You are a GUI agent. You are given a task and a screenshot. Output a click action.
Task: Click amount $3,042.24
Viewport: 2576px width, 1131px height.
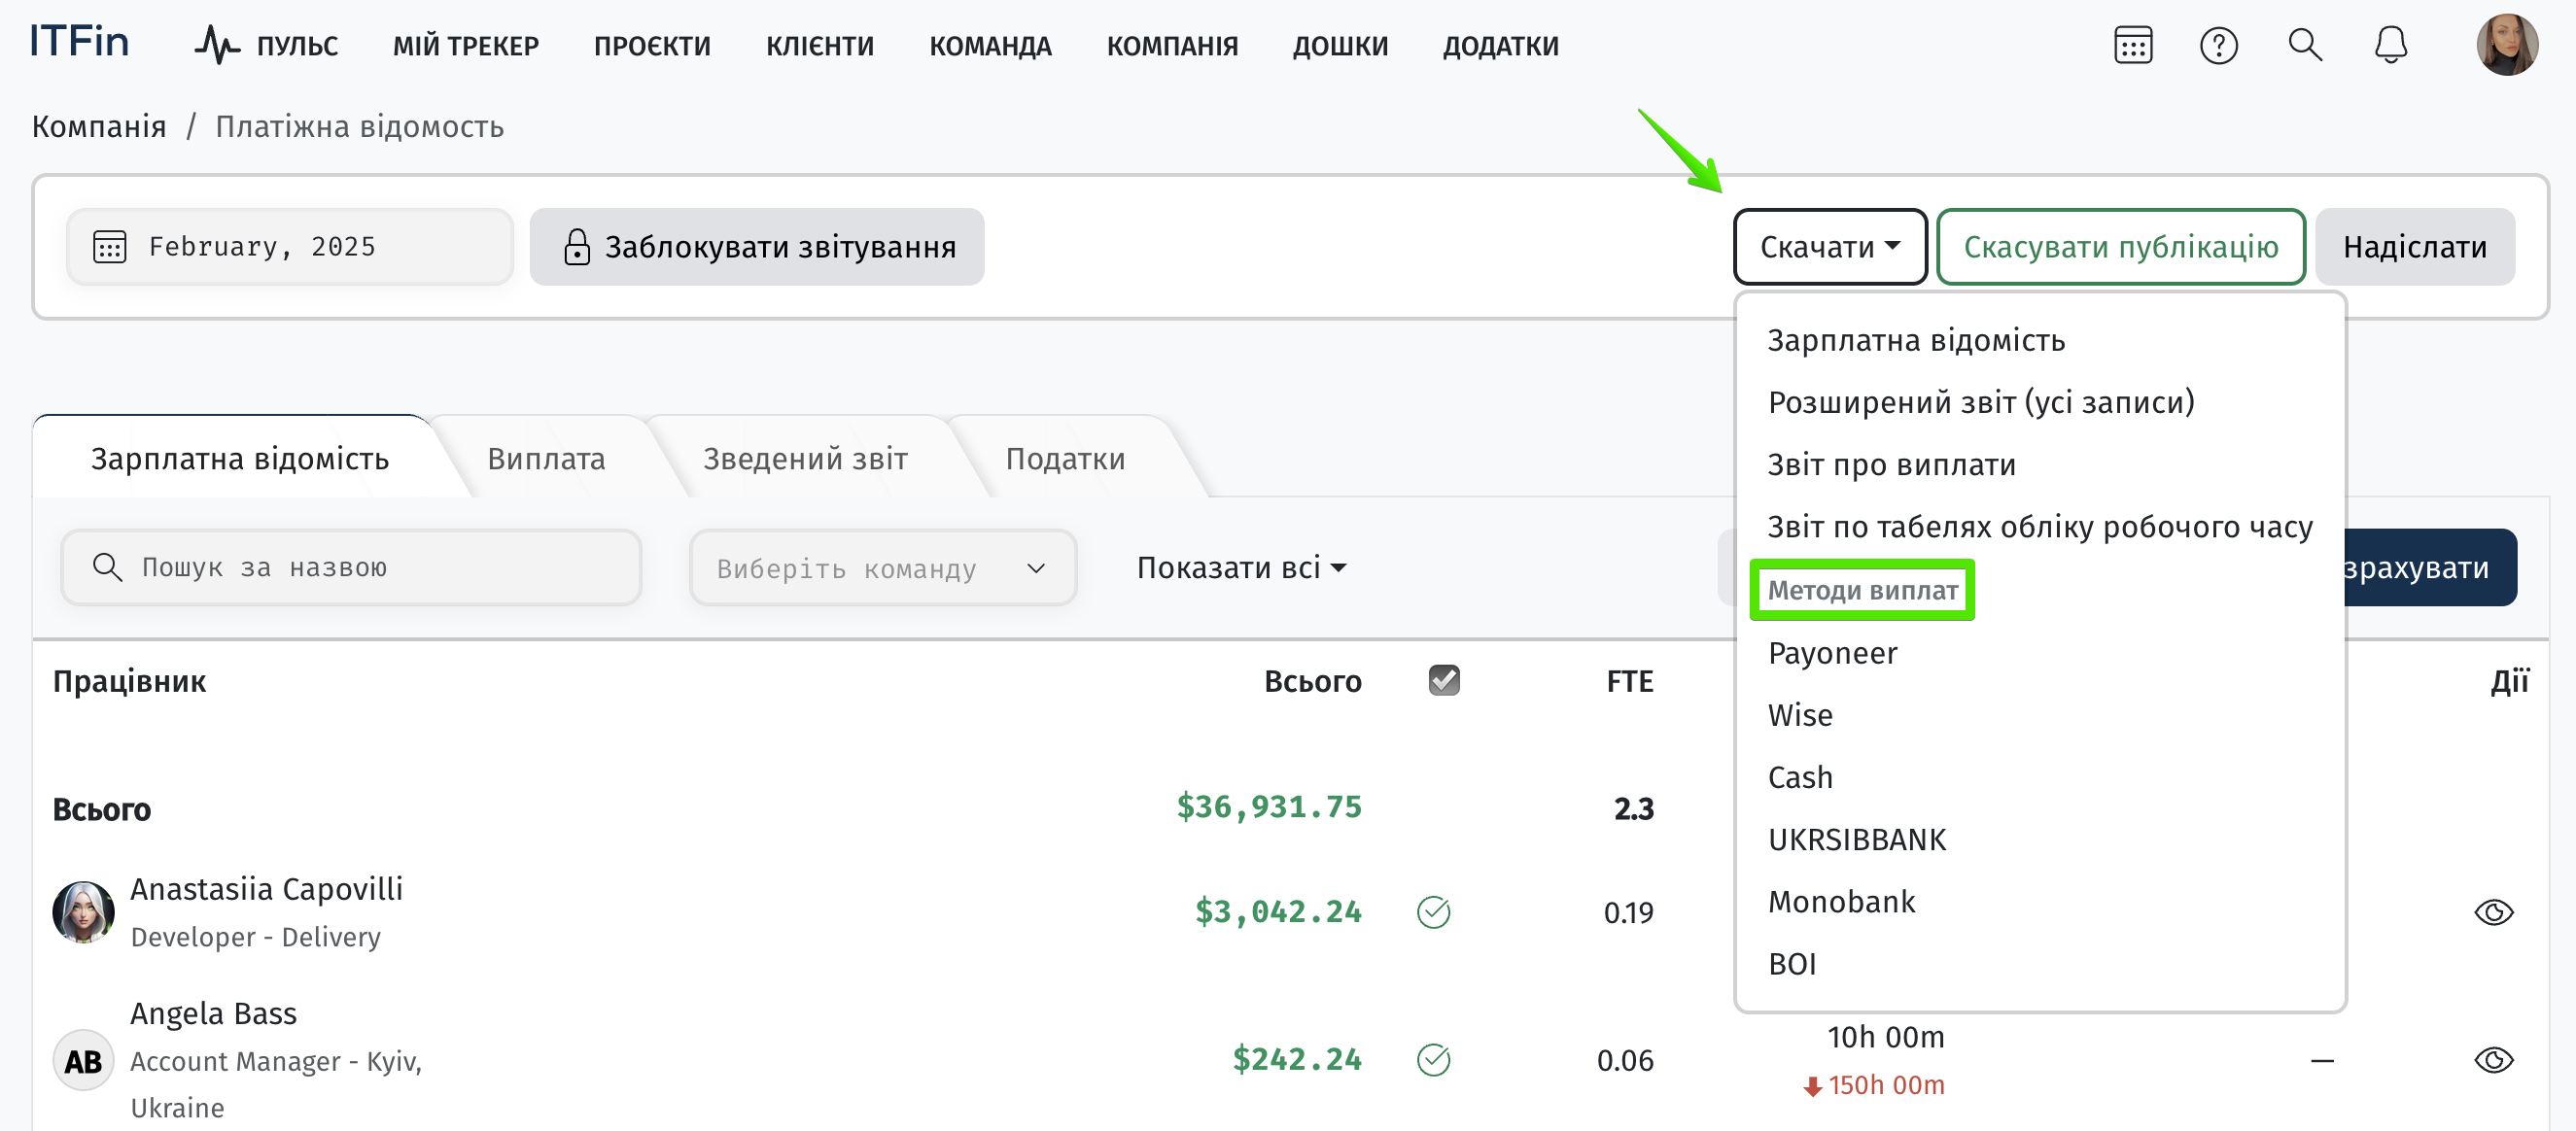(x=1278, y=911)
